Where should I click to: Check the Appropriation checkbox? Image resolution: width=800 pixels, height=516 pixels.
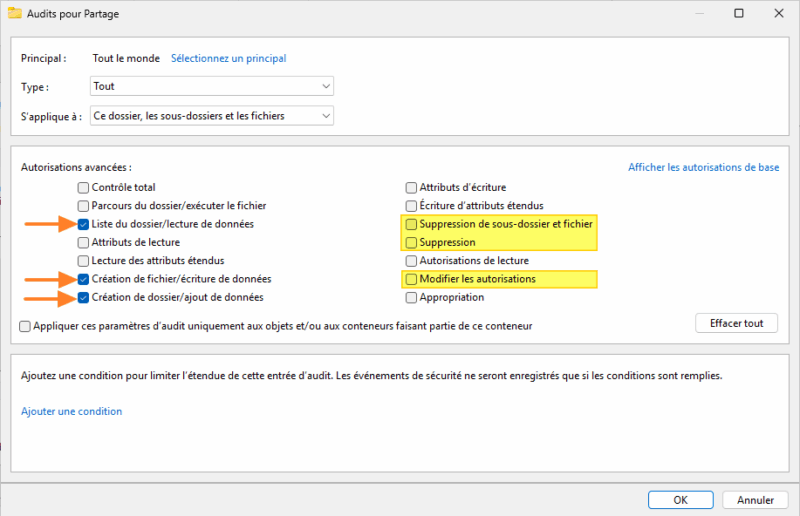(x=411, y=297)
